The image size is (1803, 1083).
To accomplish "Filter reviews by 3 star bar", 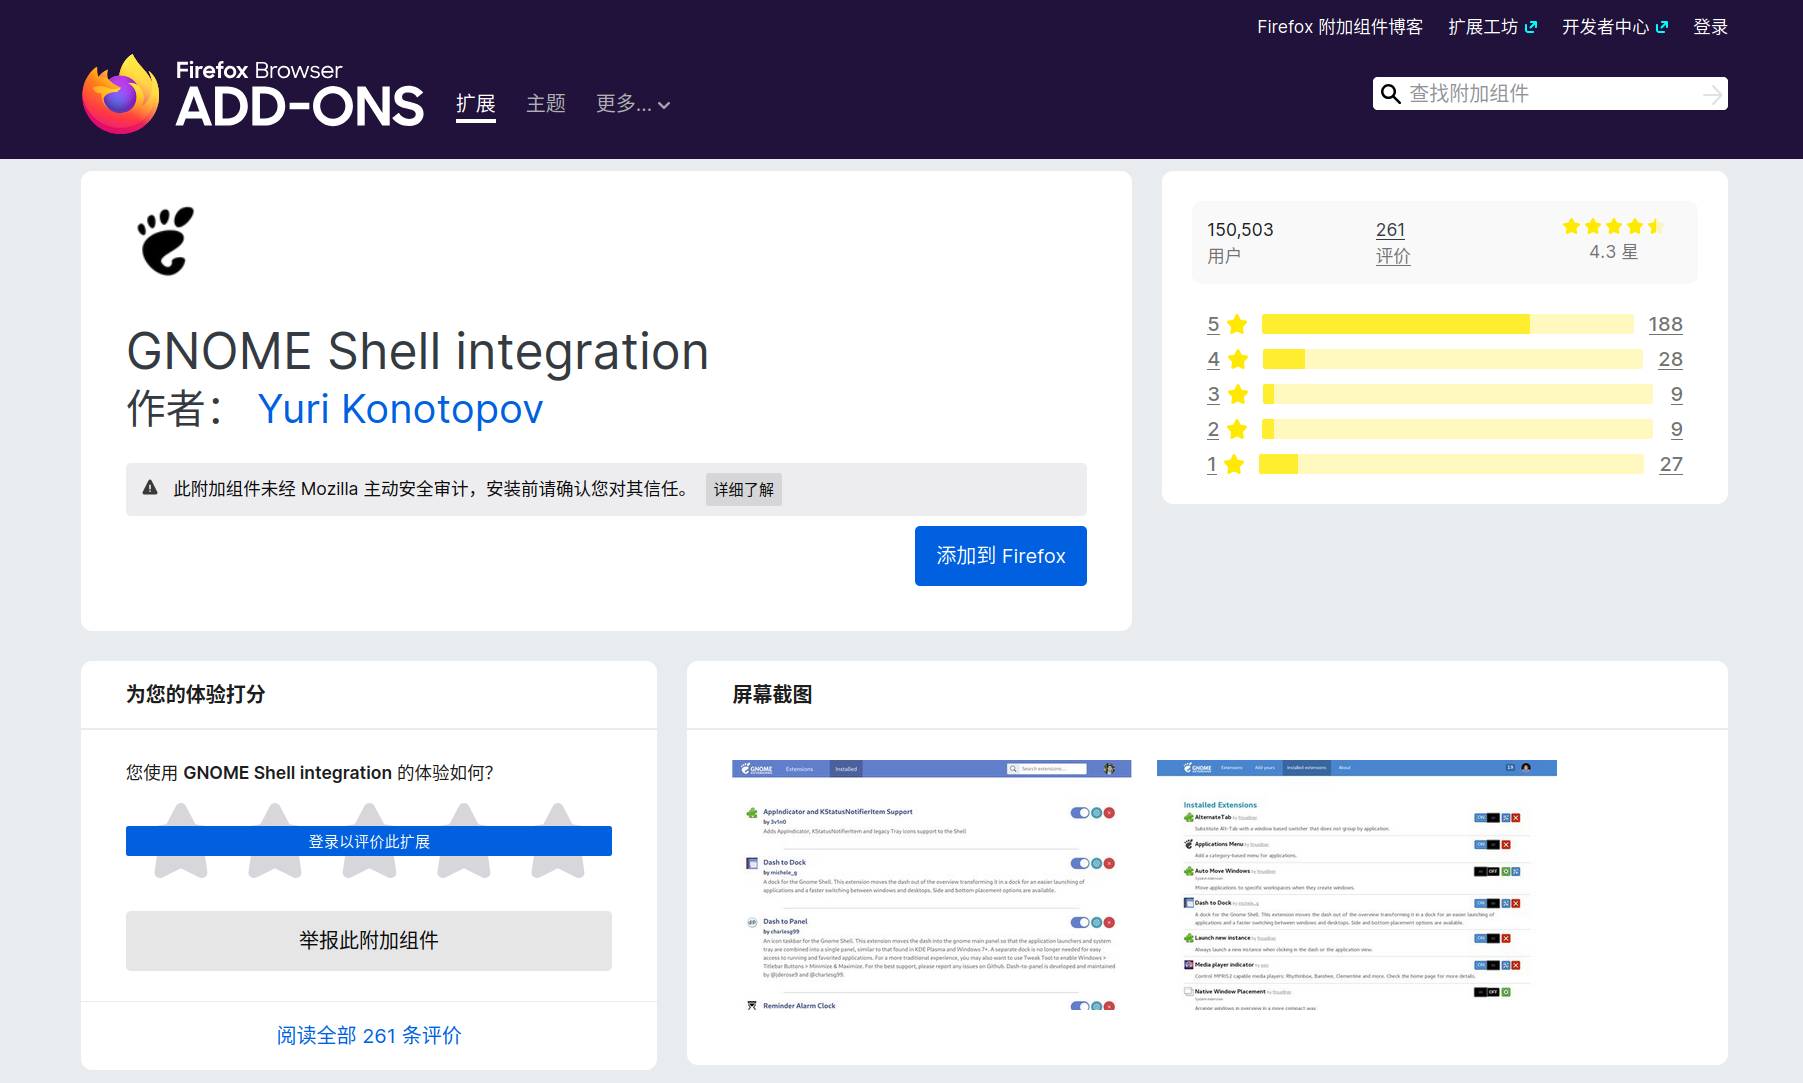I will tap(1458, 394).
